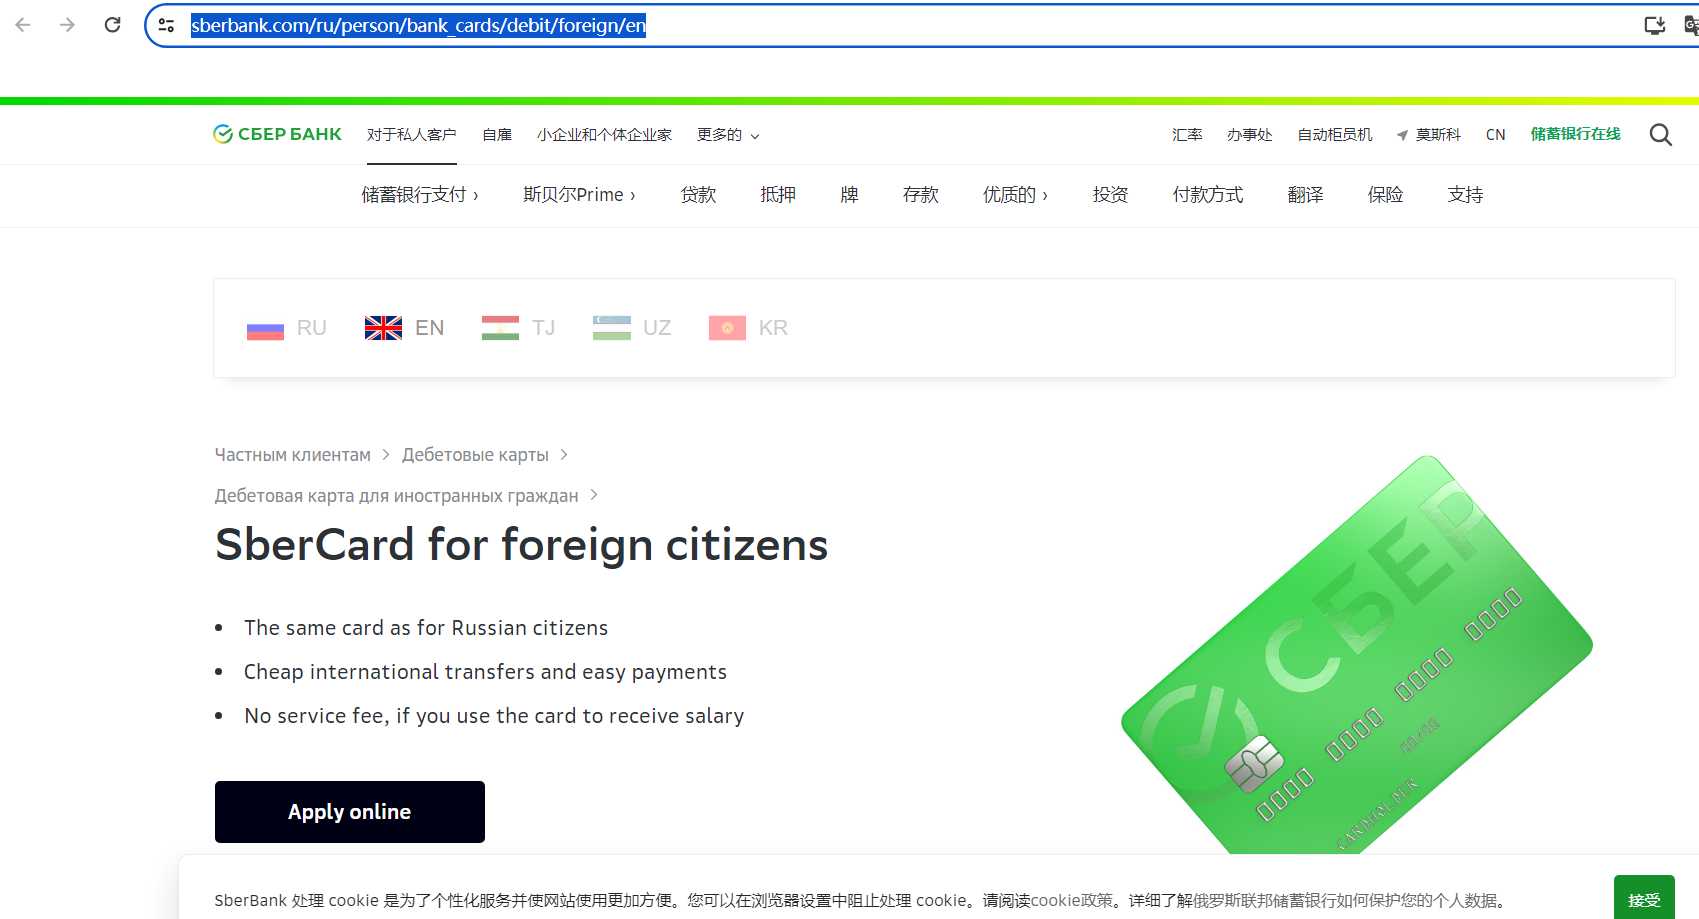Screen dimensions: 1699x919
Task: Open the 存款 menu item
Action: 921,195
